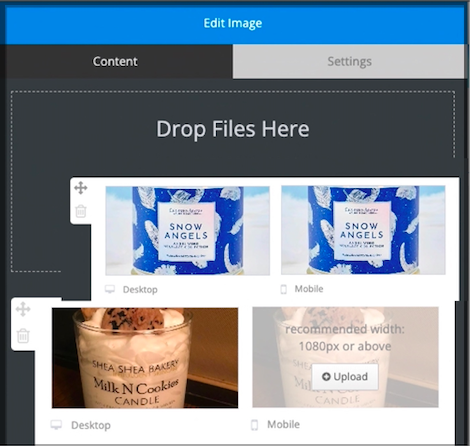The height and width of the screenshot is (446, 470).
Task: Click move handle icon for Snow Angels row
Action: (x=81, y=188)
